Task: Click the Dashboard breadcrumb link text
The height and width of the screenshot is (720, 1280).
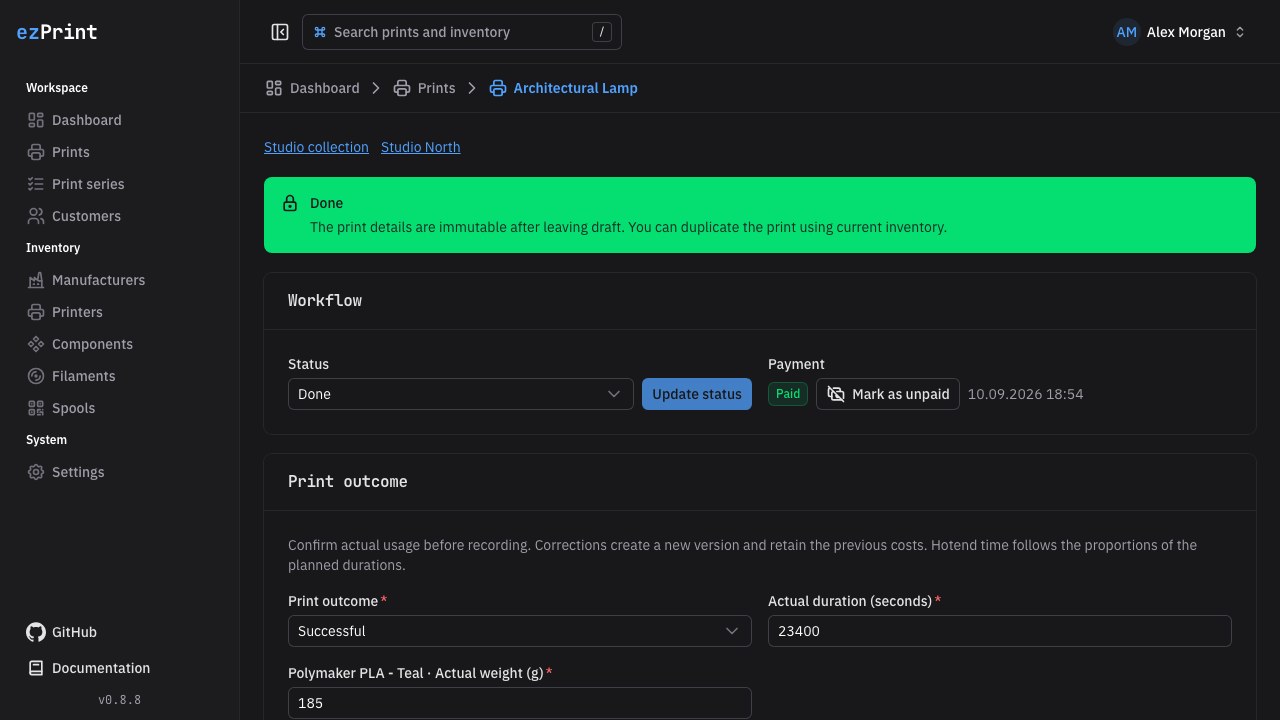Action: (x=325, y=88)
